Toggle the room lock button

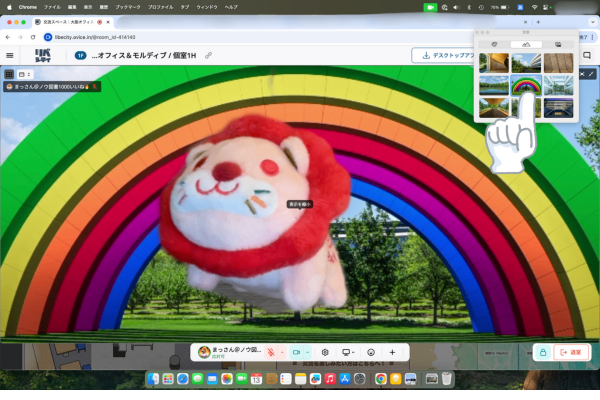543,353
